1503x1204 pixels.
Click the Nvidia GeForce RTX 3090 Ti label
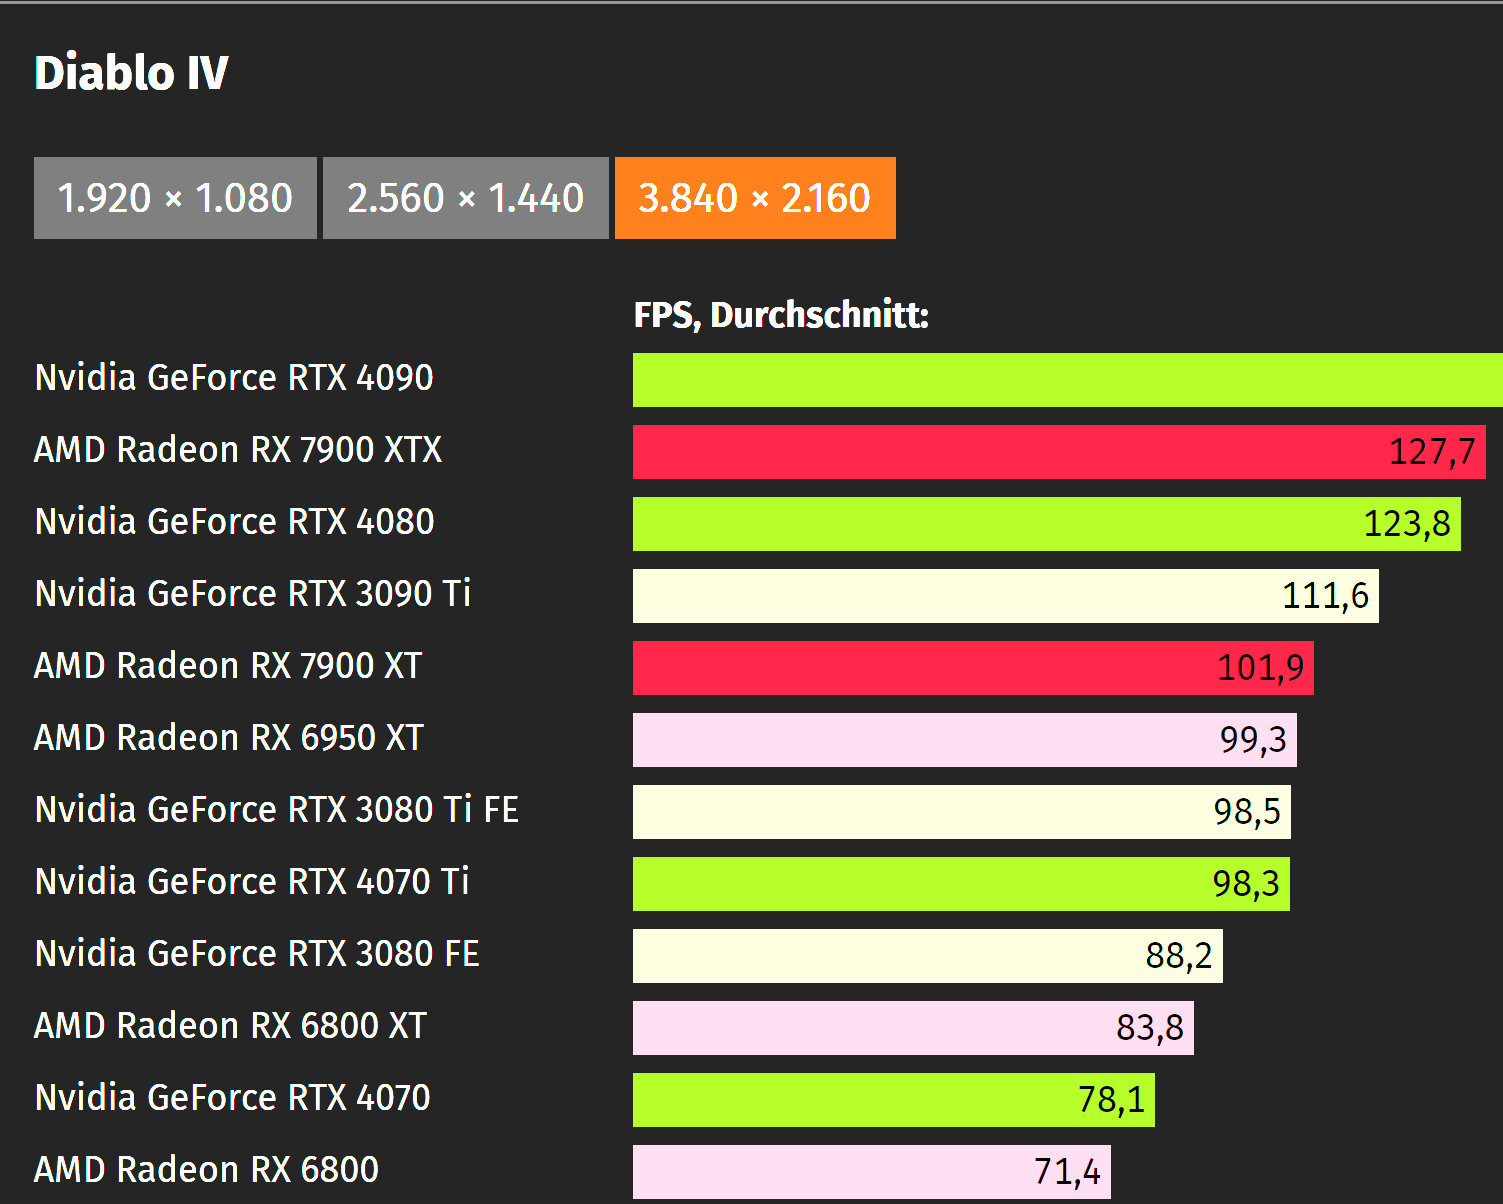pyautogui.click(x=253, y=594)
